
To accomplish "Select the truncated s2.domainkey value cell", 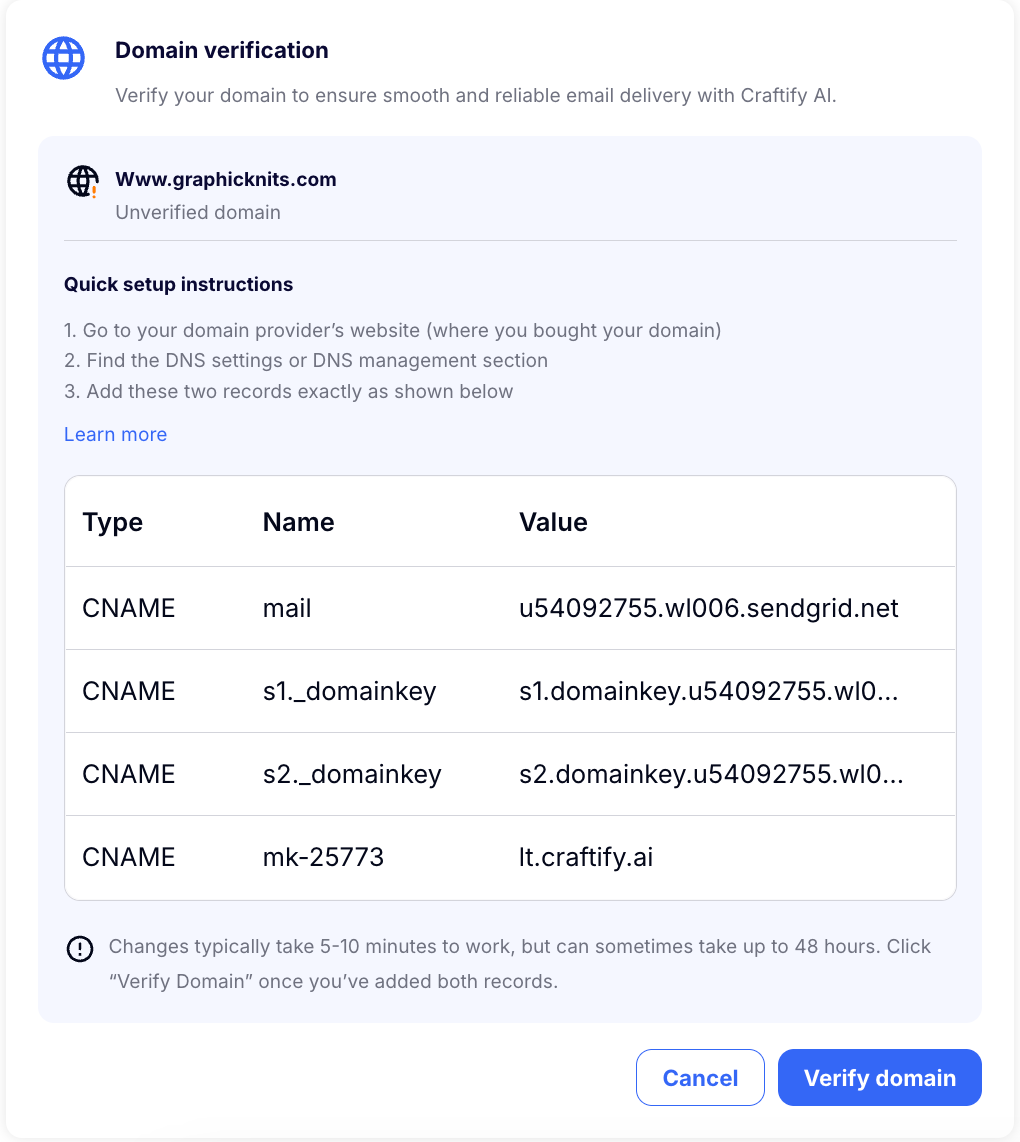I will (711, 774).
